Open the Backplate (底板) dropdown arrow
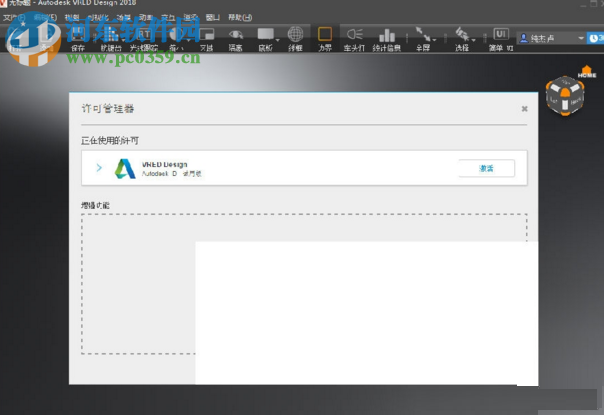604x415 pixels. (x=277, y=40)
